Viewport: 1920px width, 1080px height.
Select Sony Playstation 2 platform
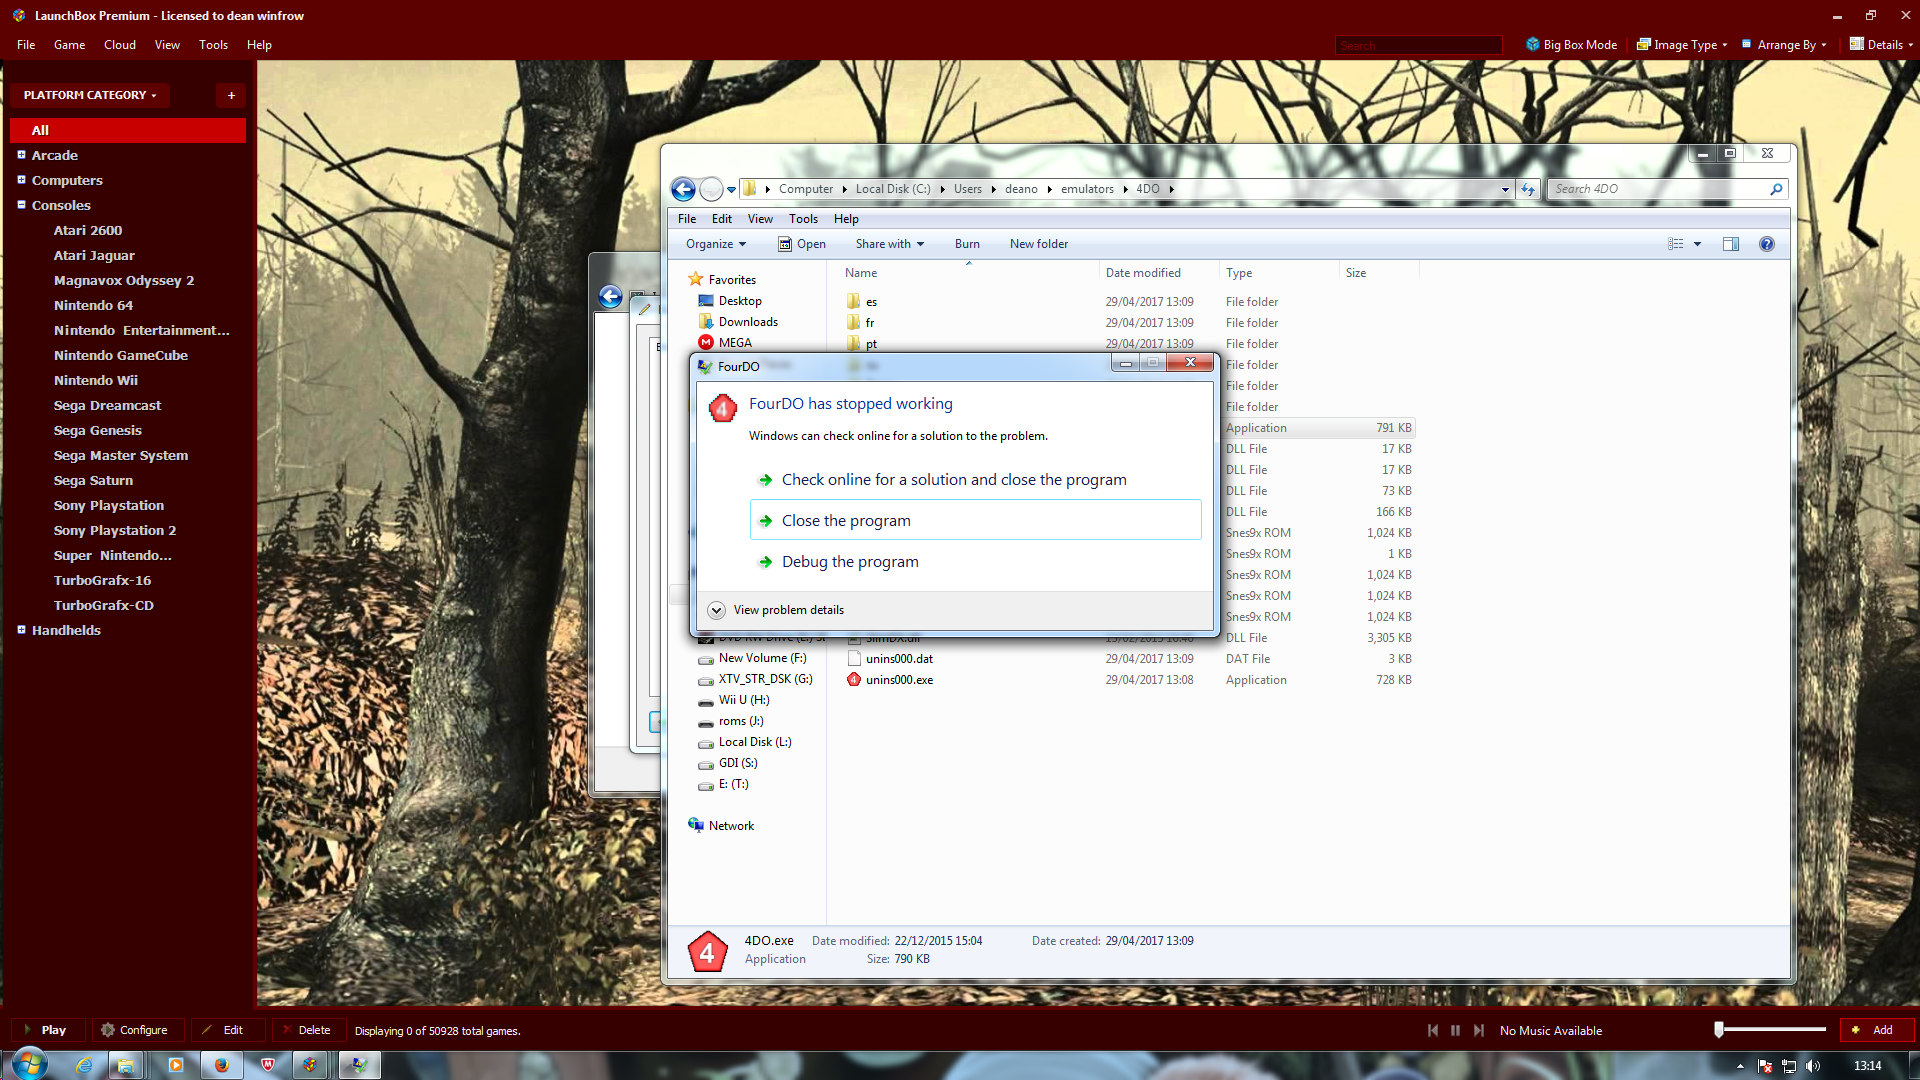(x=115, y=530)
